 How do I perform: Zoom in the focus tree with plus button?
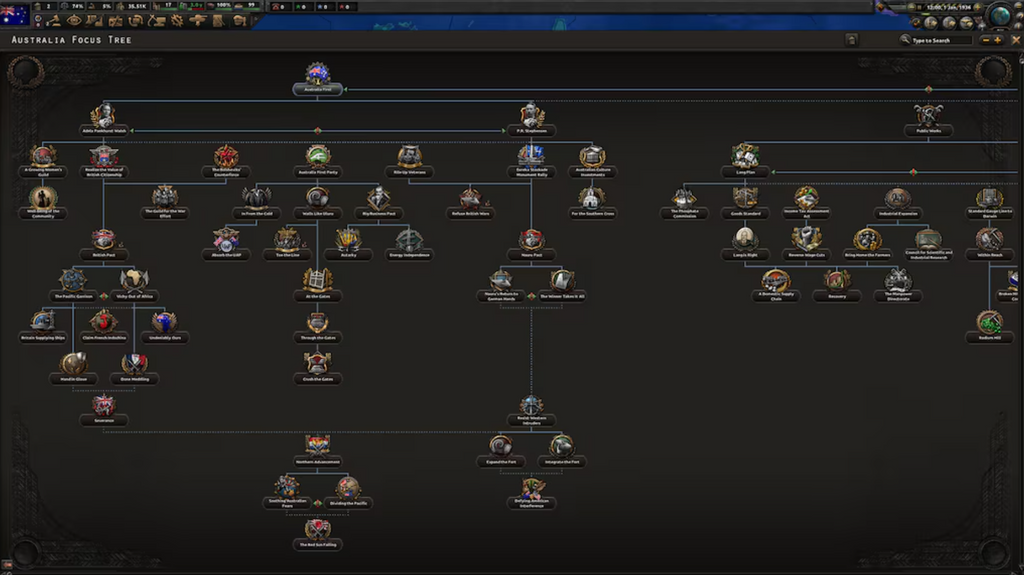997,40
